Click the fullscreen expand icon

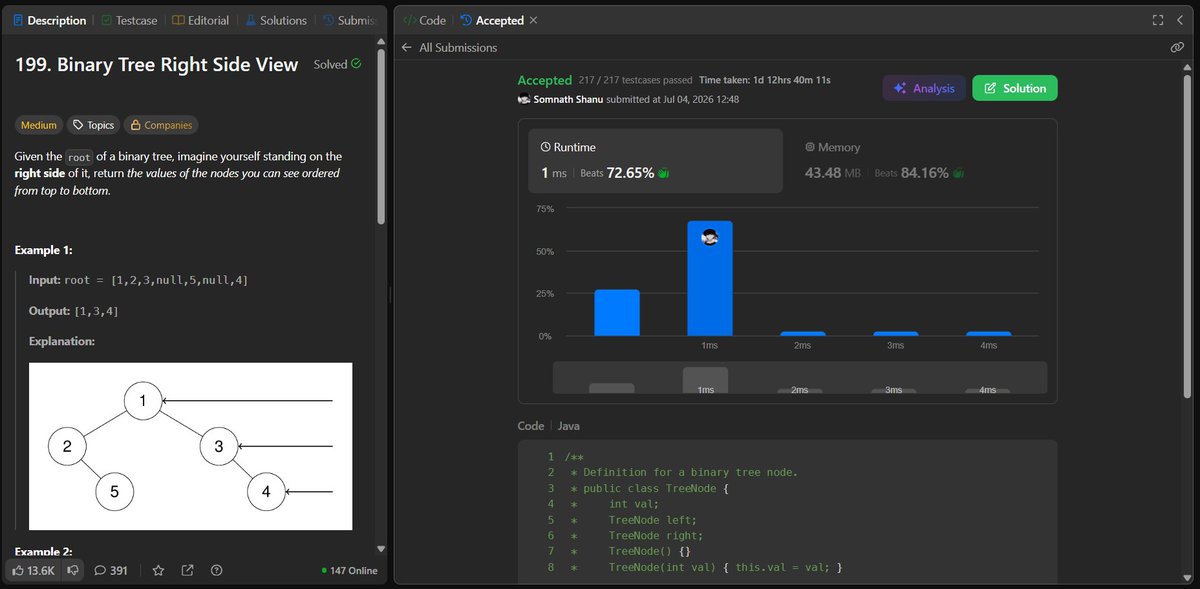tap(1158, 20)
